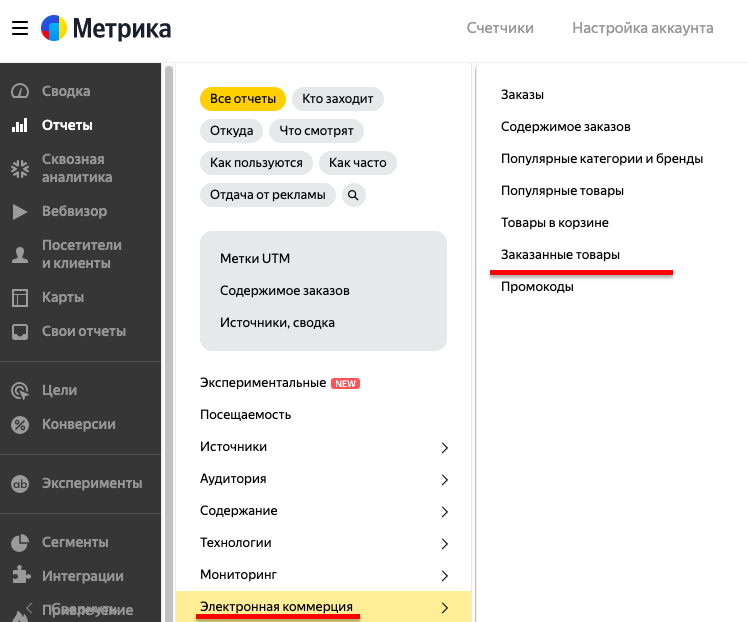Click the Электронная коммерция category label
This screenshot has height=622, width=748.
[276, 607]
